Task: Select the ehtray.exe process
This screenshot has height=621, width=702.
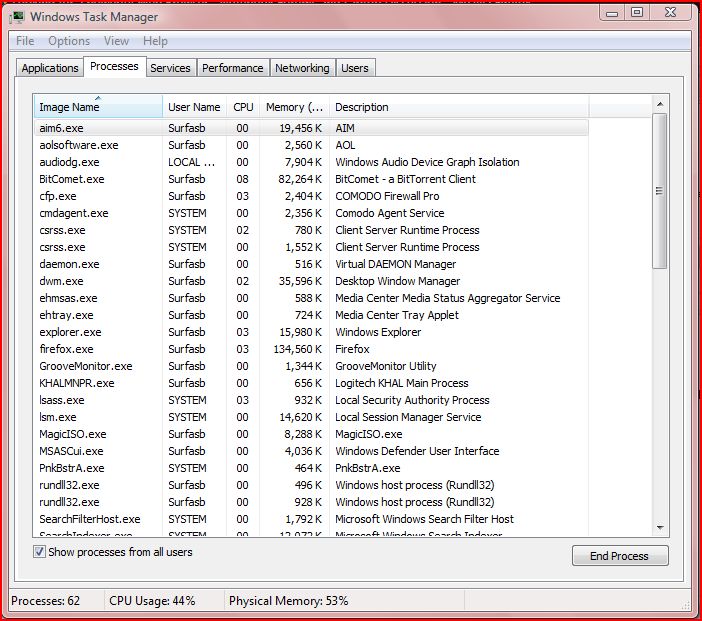Action: point(311,315)
